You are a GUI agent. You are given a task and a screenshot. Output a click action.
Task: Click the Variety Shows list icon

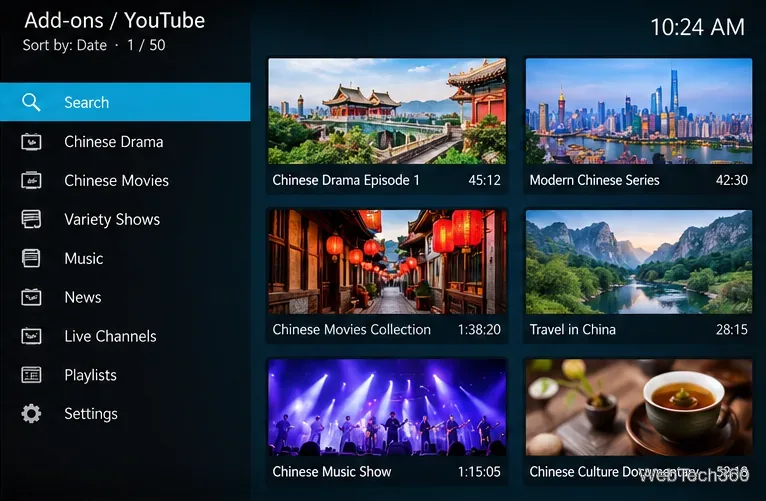pyautogui.click(x=31, y=219)
